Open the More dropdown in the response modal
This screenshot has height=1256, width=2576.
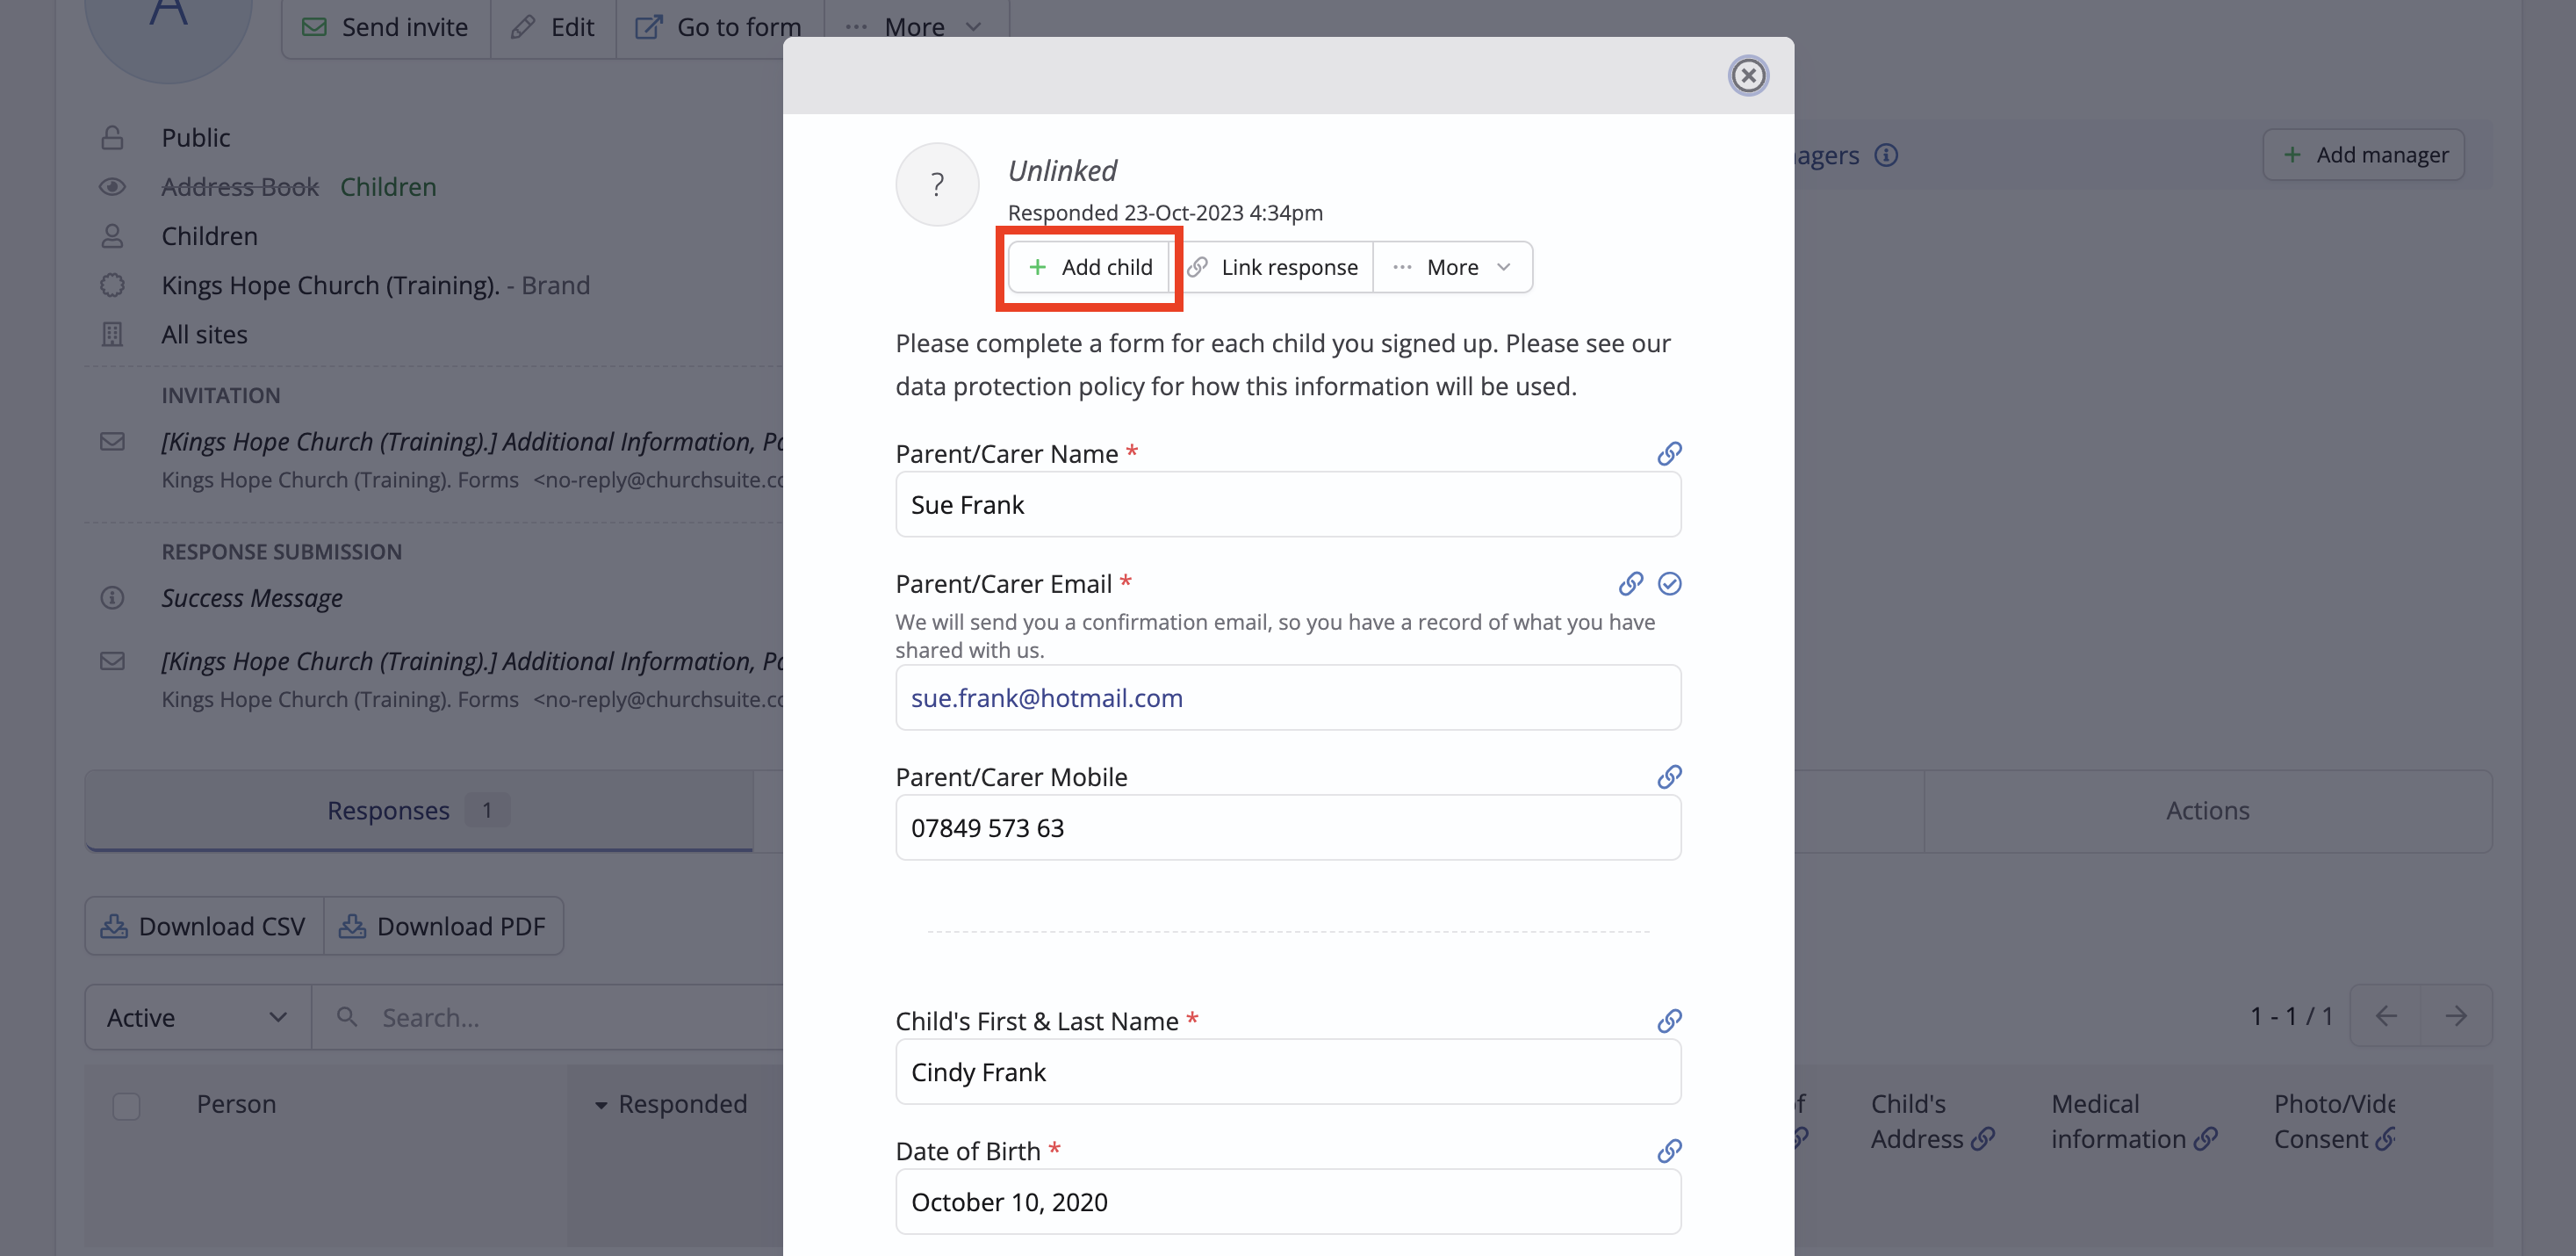pos(1452,267)
